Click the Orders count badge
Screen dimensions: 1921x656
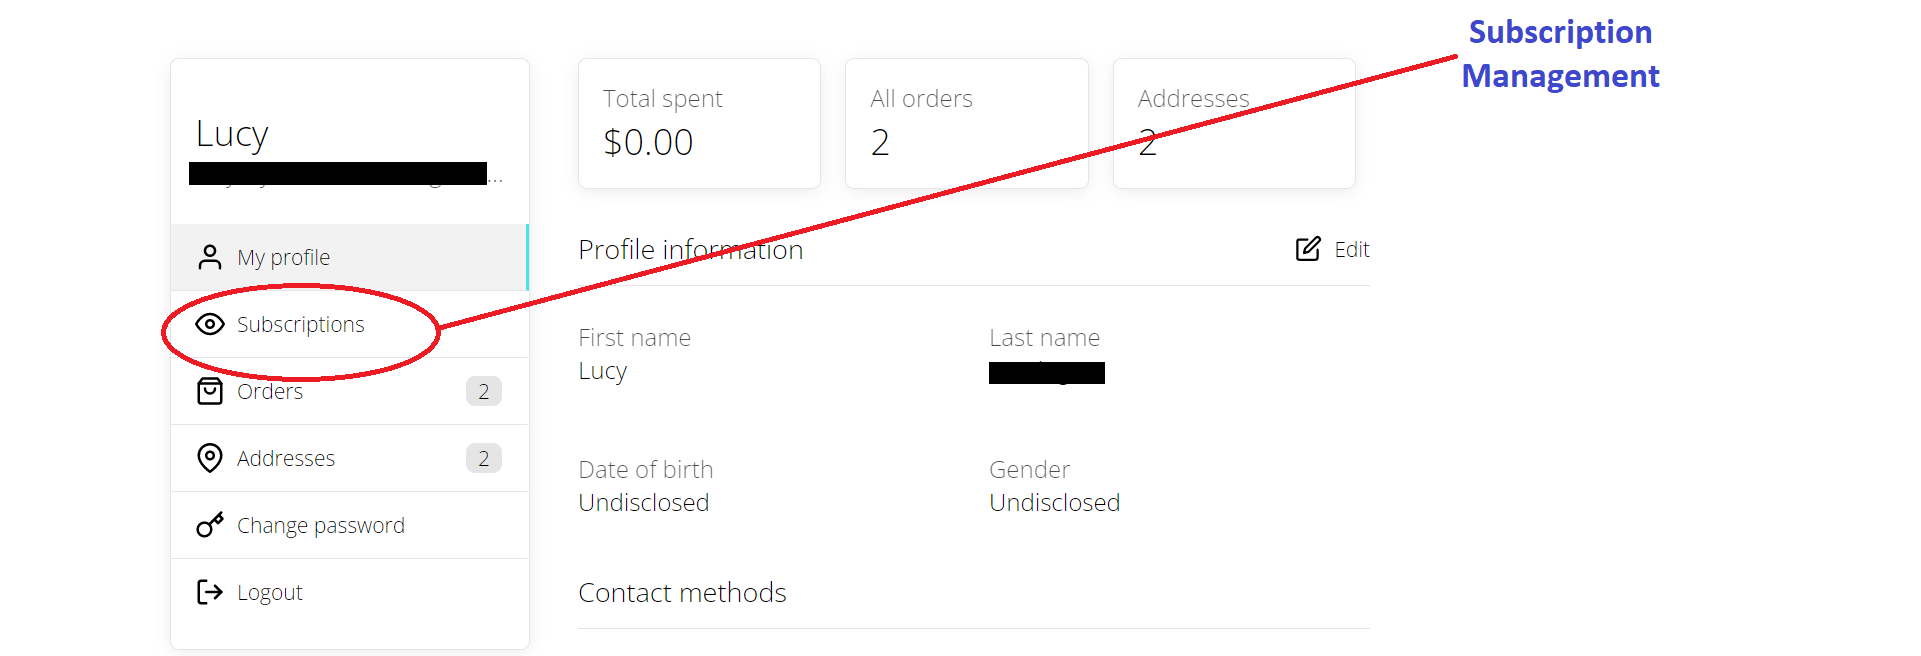click(x=484, y=391)
